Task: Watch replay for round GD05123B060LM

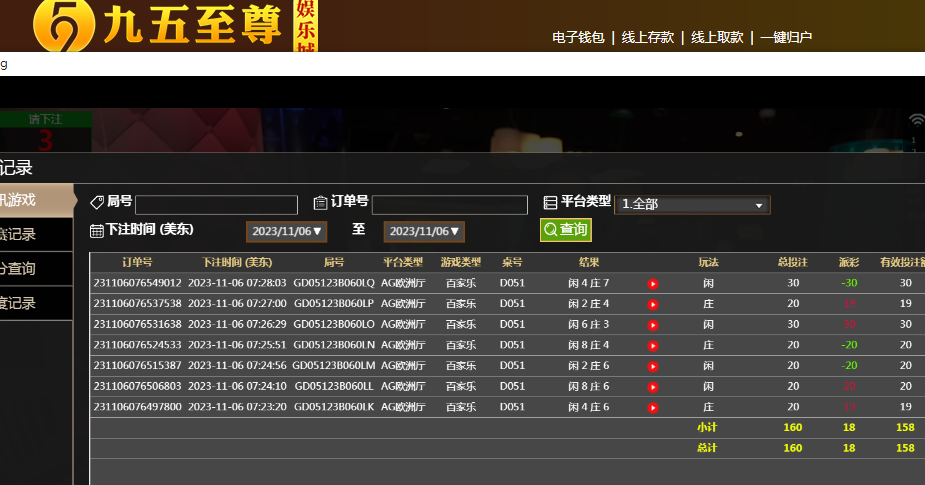Action: tap(652, 366)
